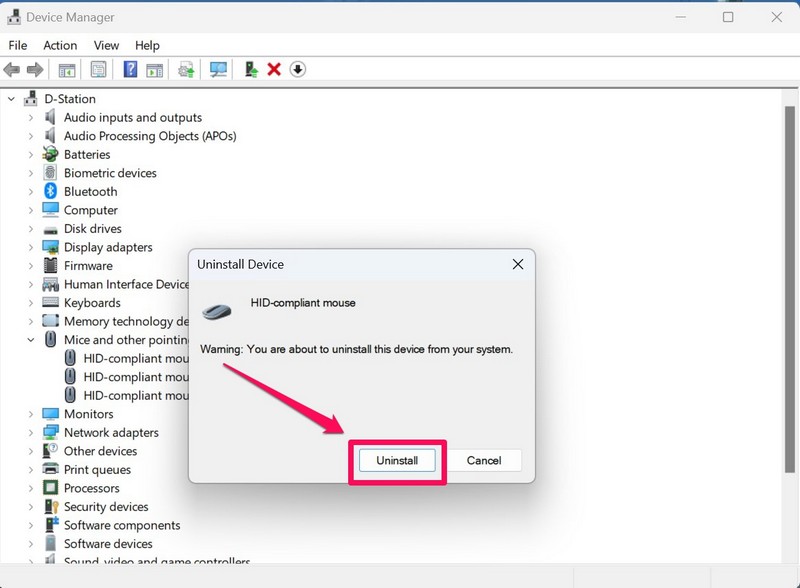This screenshot has height=588, width=800.
Task: Select the Bluetooth category icon
Action: tap(51, 191)
